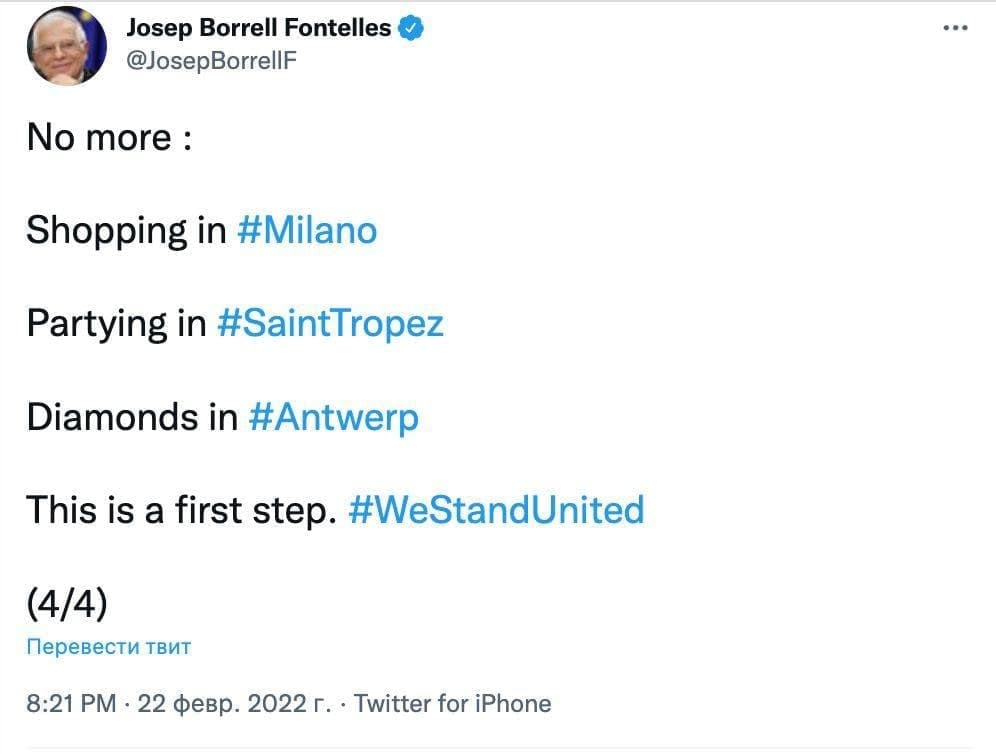Open the @JosepBorrellF handle link
The width and height of the screenshot is (996, 754).
point(211,61)
